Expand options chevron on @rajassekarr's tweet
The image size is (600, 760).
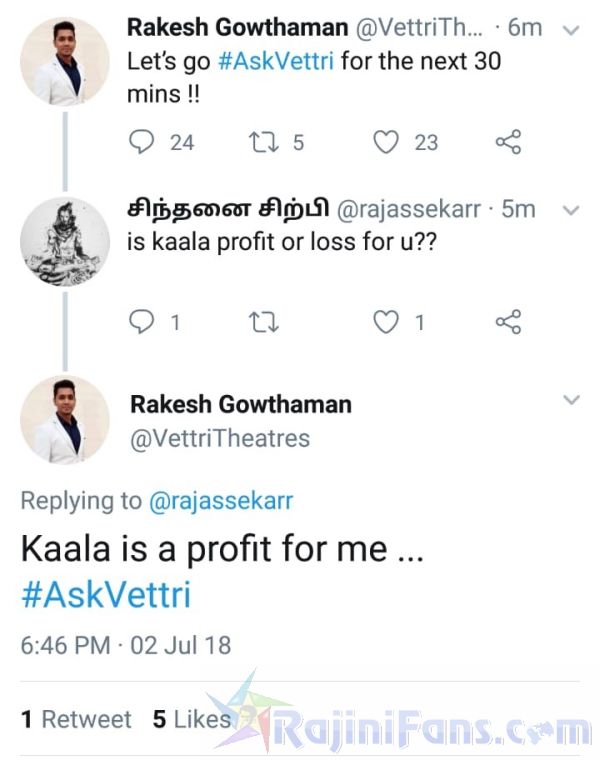coord(572,211)
